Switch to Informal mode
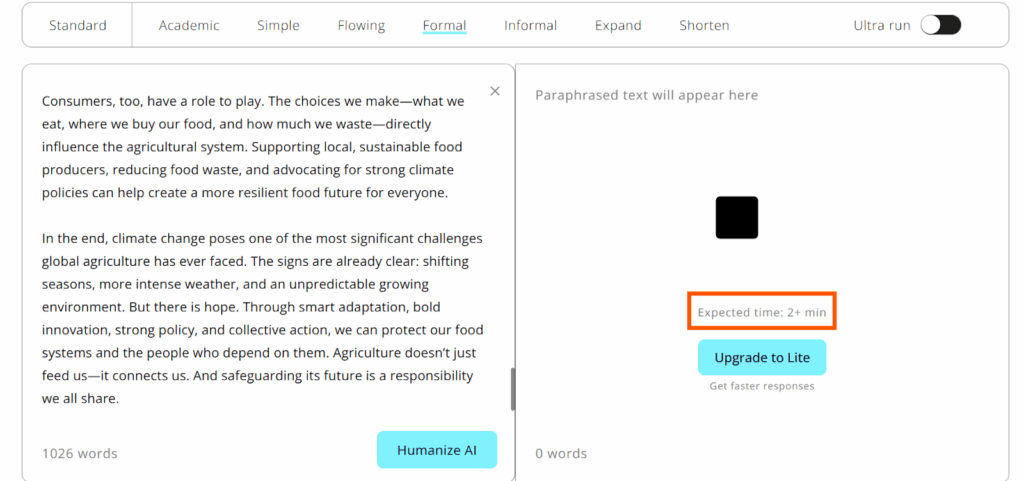 (x=530, y=25)
